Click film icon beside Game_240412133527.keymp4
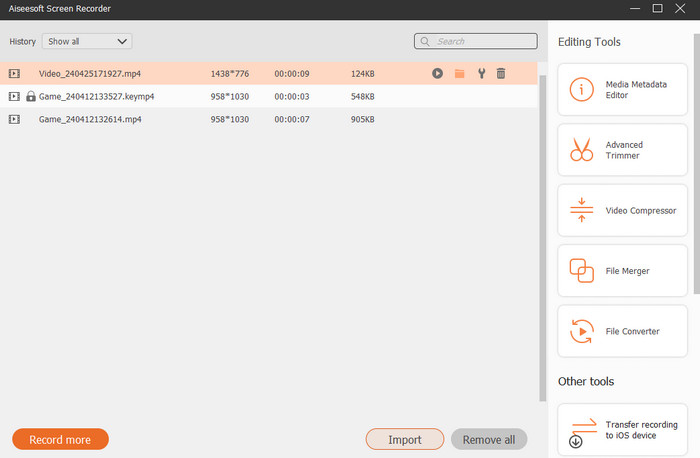Viewport: 700px width, 458px height. pos(14,96)
